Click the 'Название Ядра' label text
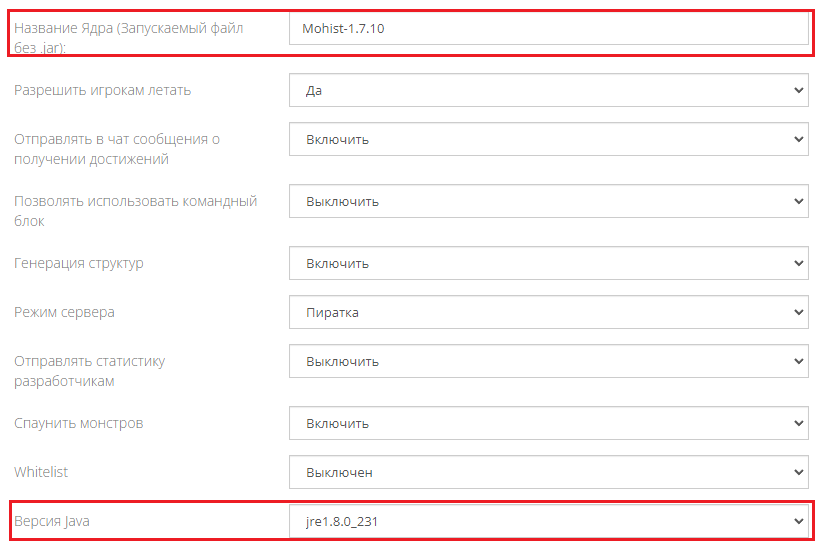The width and height of the screenshot is (815, 542). click(128, 37)
